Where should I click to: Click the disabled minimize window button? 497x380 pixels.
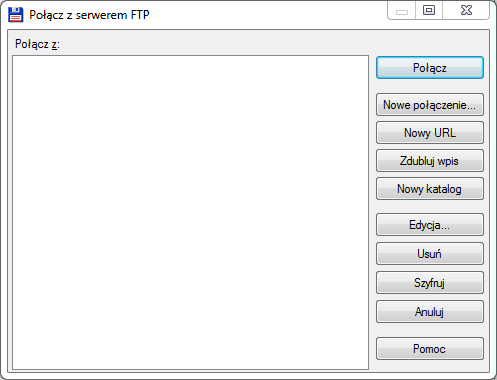click(x=402, y=10)
